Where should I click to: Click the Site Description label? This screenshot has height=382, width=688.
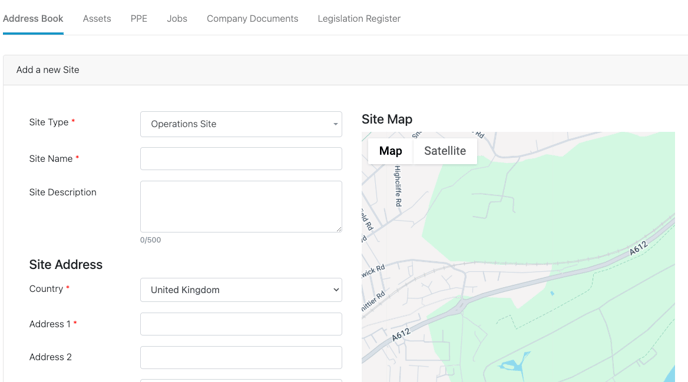63,192
